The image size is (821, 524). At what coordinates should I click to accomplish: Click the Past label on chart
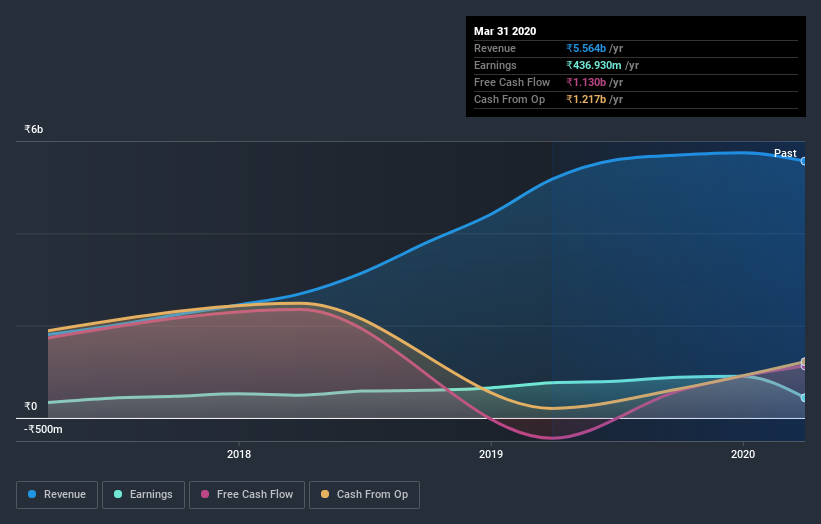click(x=785, y=153)
